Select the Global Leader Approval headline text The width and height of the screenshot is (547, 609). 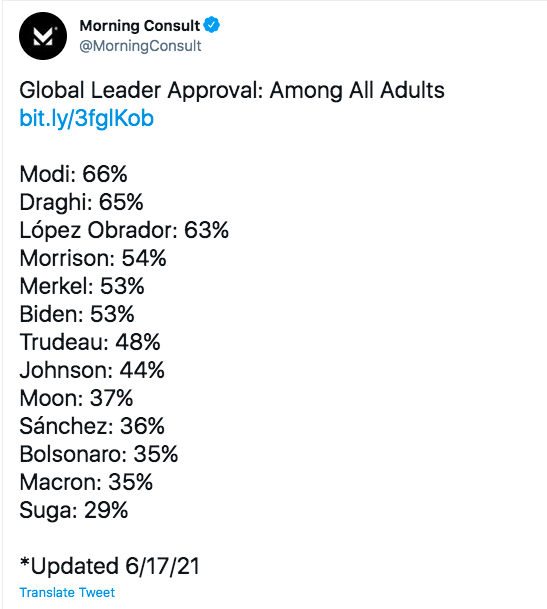232,90
